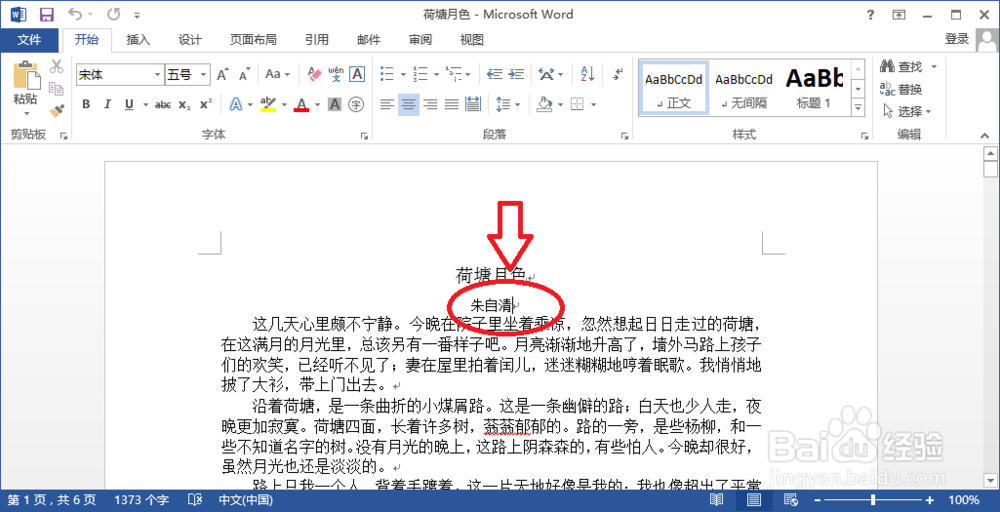Screen dimensions: 1000x512
Task: Increase font size with grow font icon
Action: (x=222, y=75)
